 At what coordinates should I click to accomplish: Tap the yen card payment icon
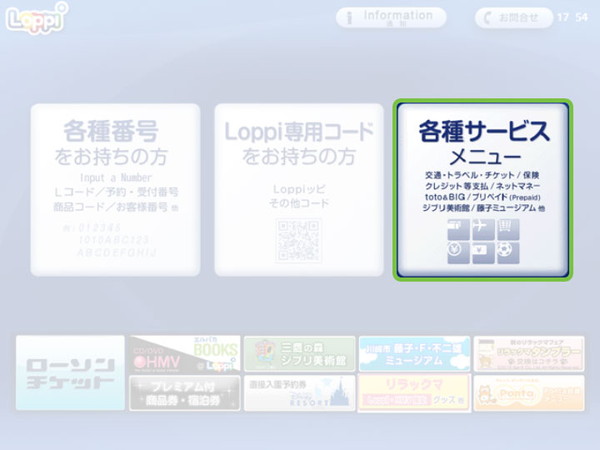(483, 253)
